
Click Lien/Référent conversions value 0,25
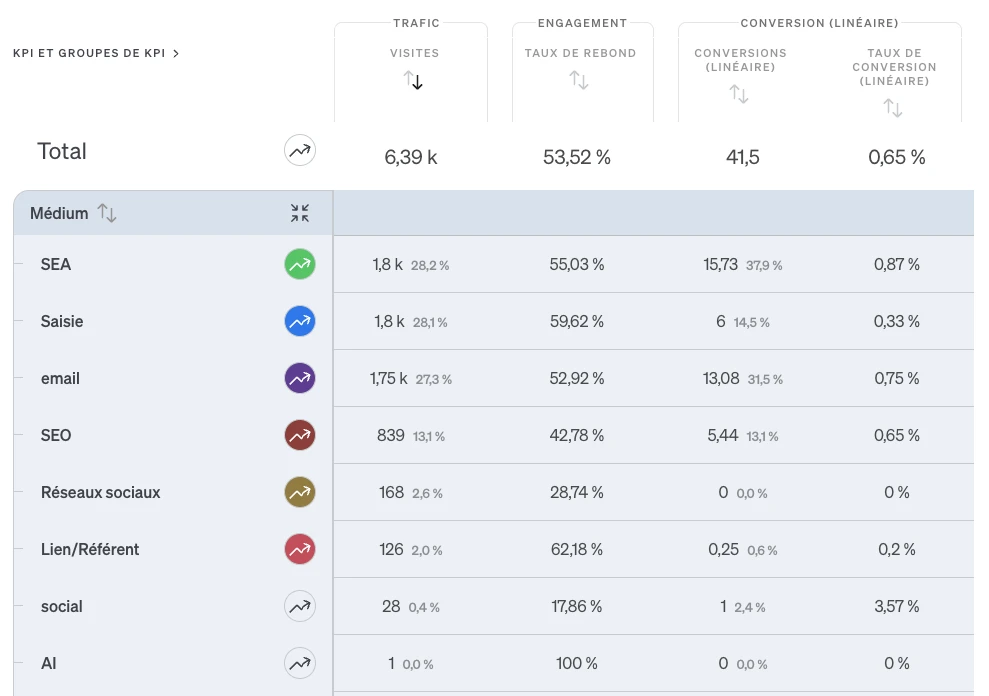tap(723, 550)
